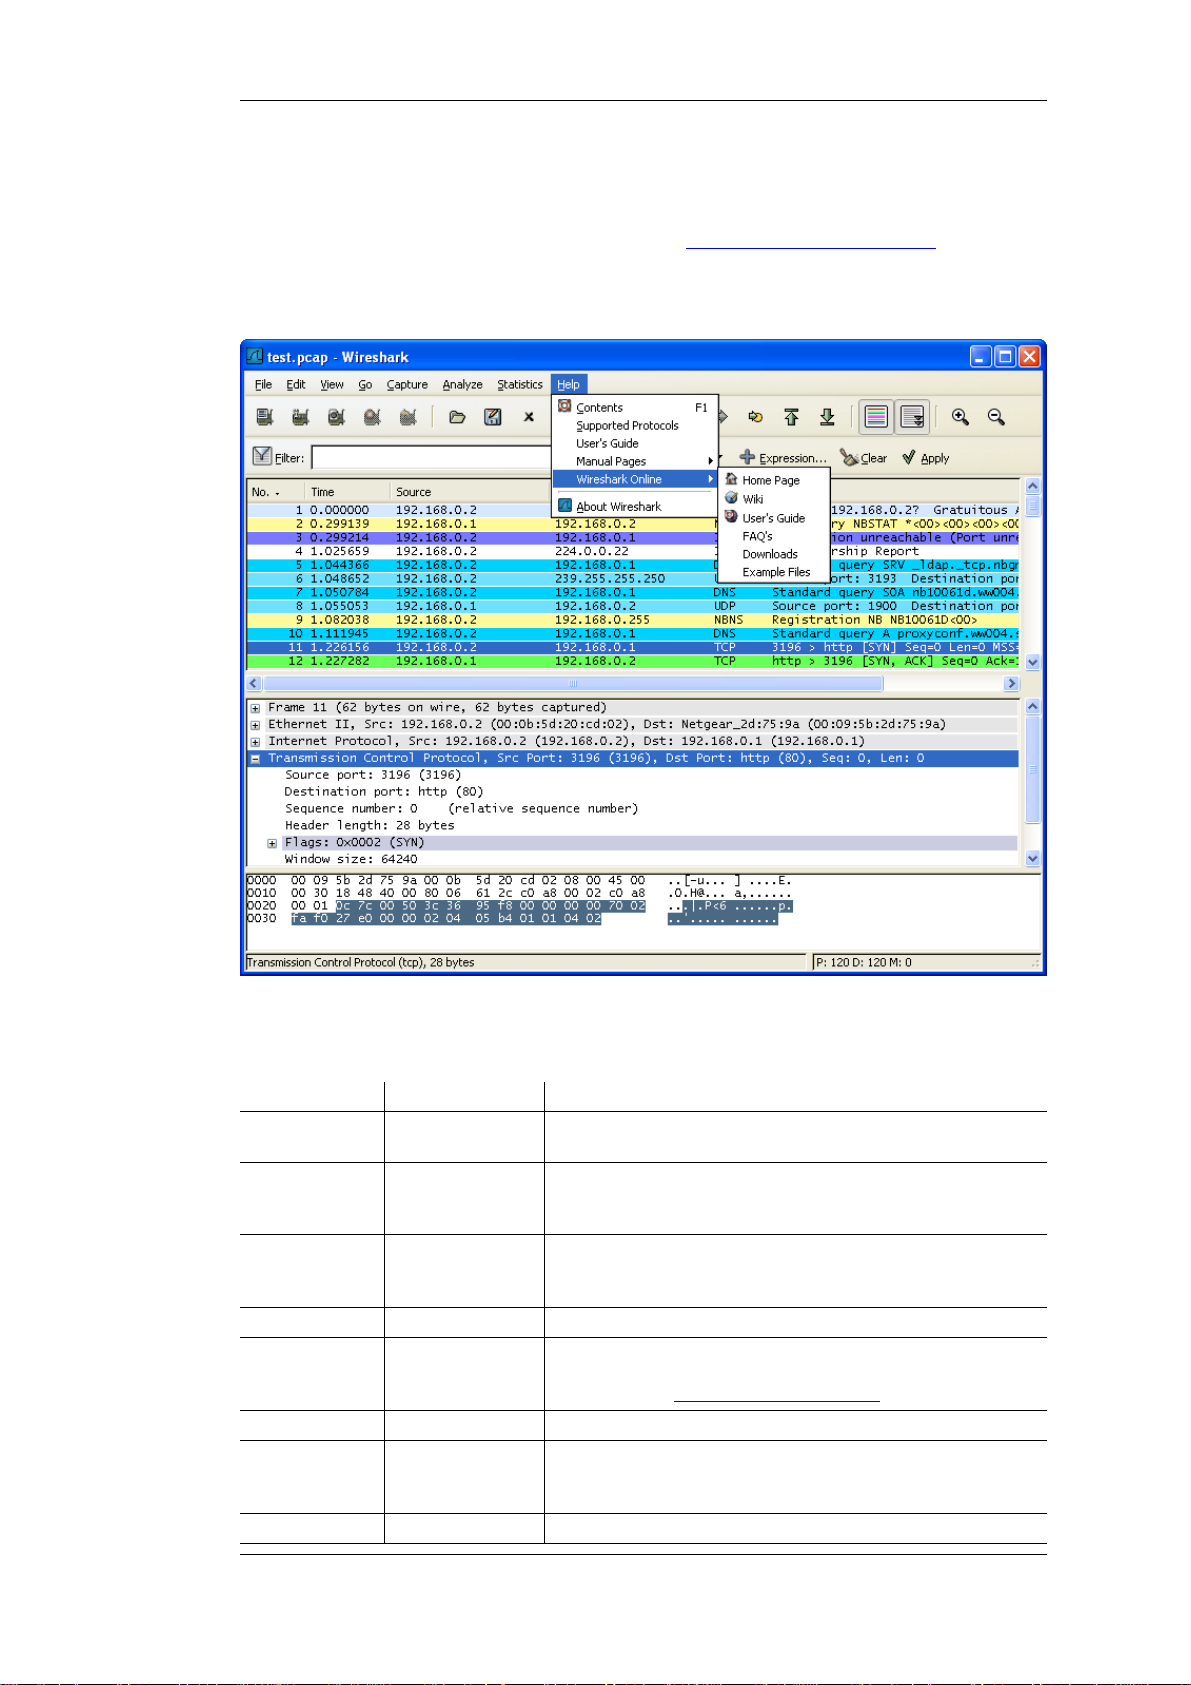This screenshot has height=1685, width=1191.
Task: Open the Manual Pages submenu
Action: coord(636,461)
